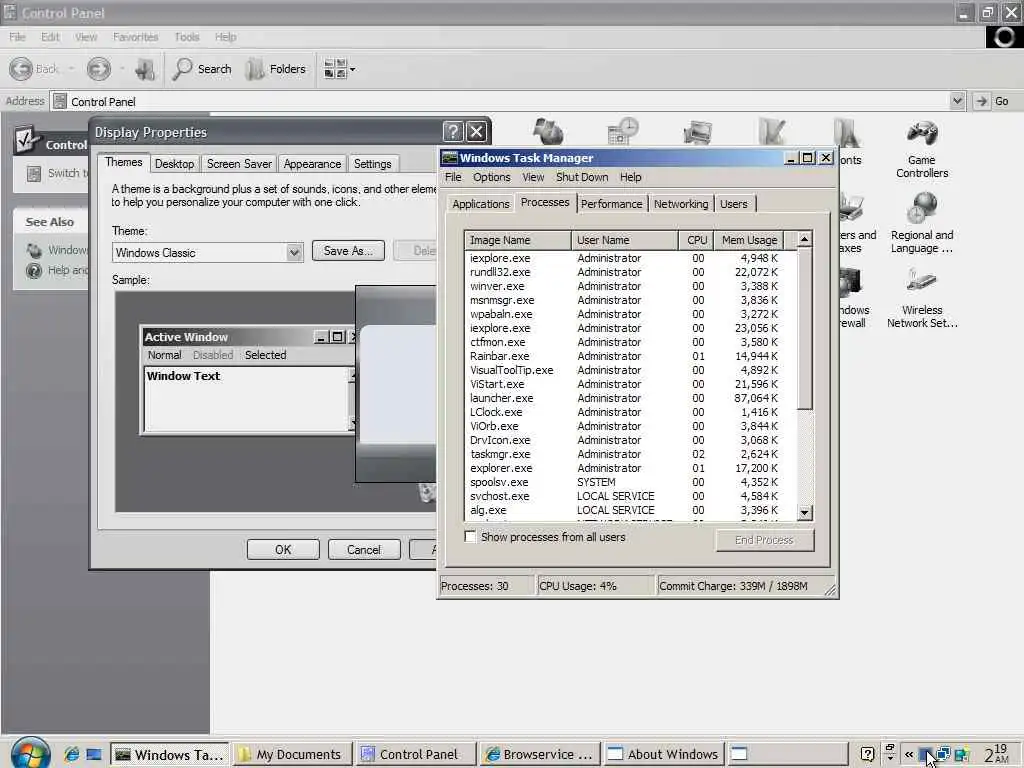The width and height of the screenshot is (1024, 768).
Task: Switch to the Users tab
Action: point(733,204)
